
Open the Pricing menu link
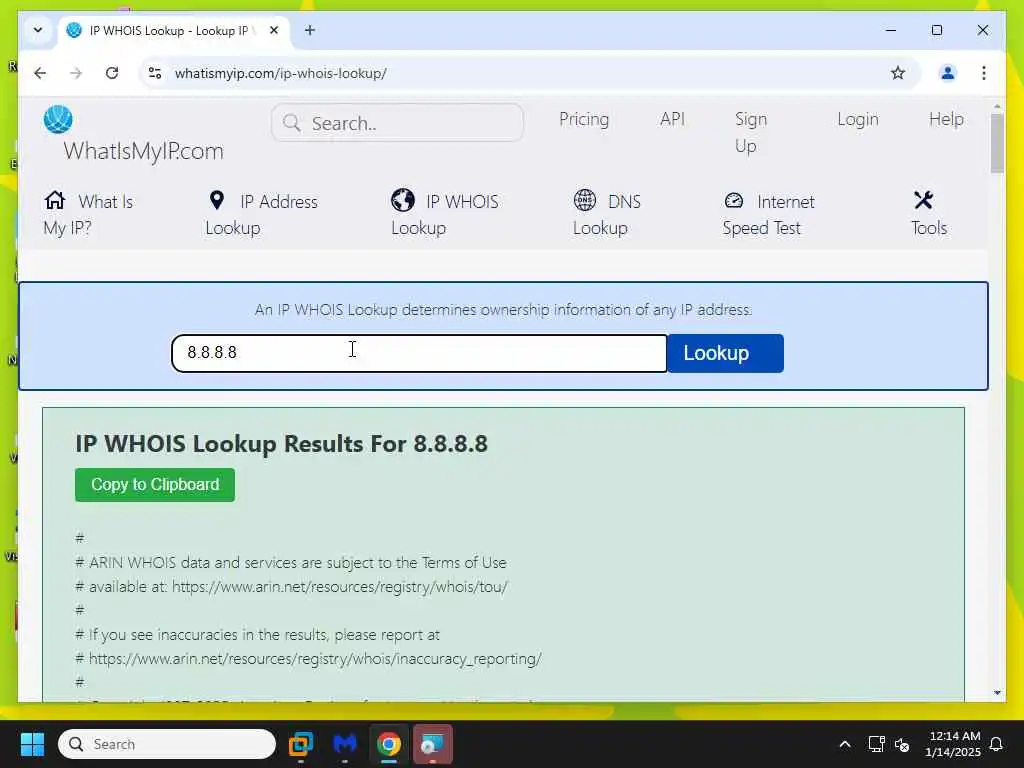tap(584, 119)
